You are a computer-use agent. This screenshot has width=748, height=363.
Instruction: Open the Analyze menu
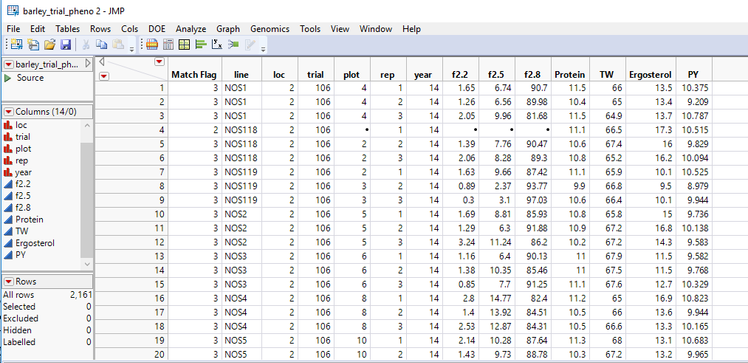point(191,29)
